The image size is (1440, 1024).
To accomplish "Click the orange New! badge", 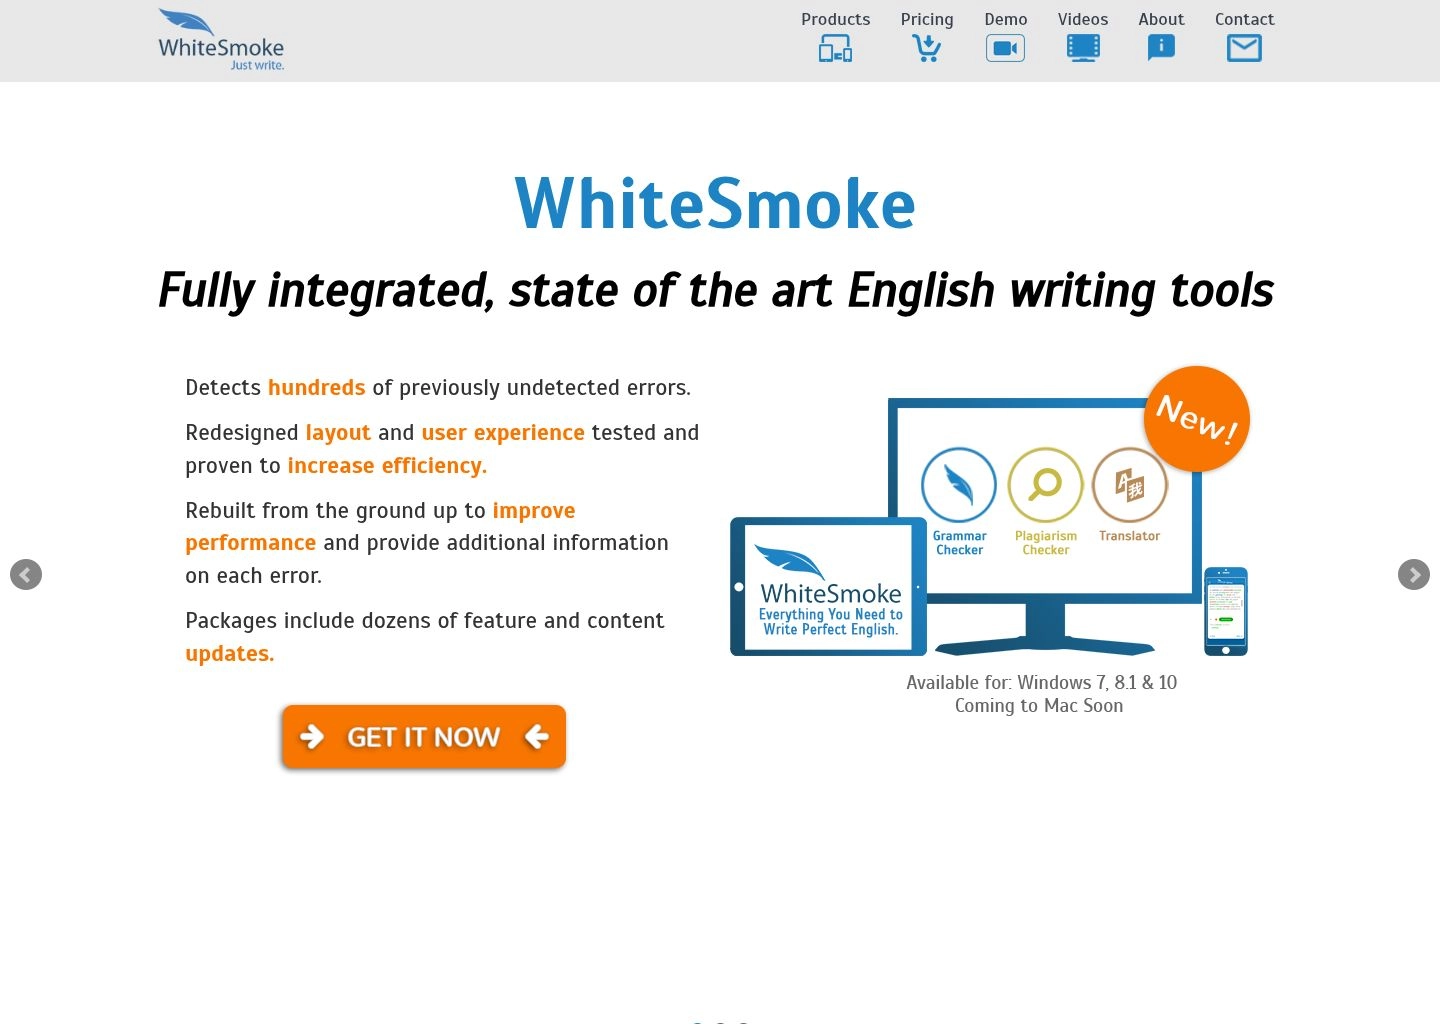I will tap(1197, 419).
